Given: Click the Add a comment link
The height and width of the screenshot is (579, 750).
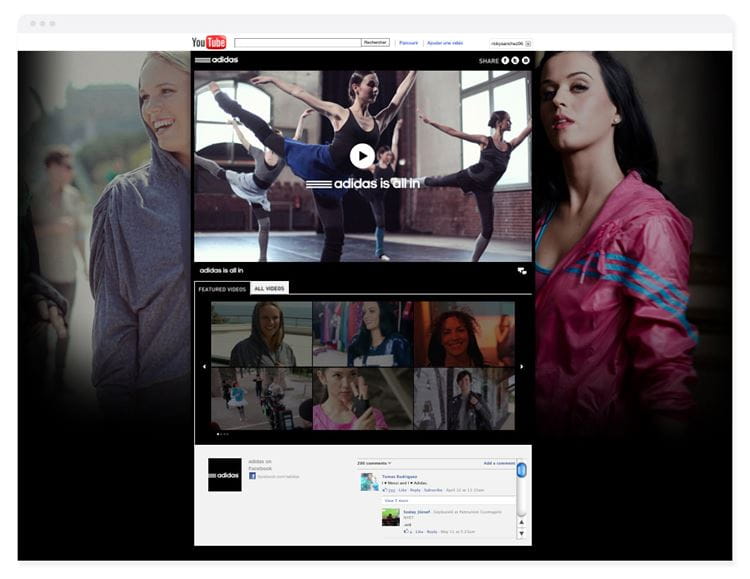Looking at the screenshot, I should (x=499, y=463).
